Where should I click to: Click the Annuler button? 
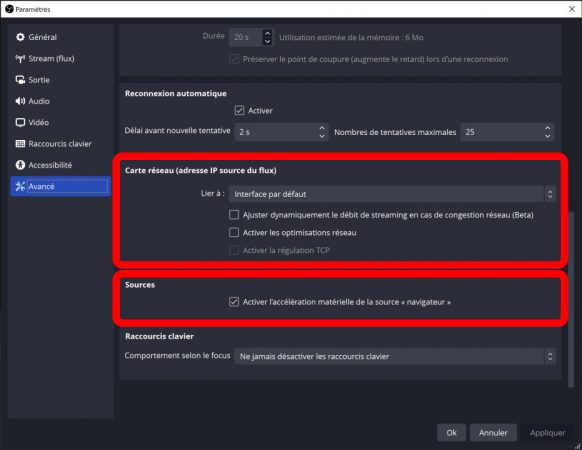(493, 433)
